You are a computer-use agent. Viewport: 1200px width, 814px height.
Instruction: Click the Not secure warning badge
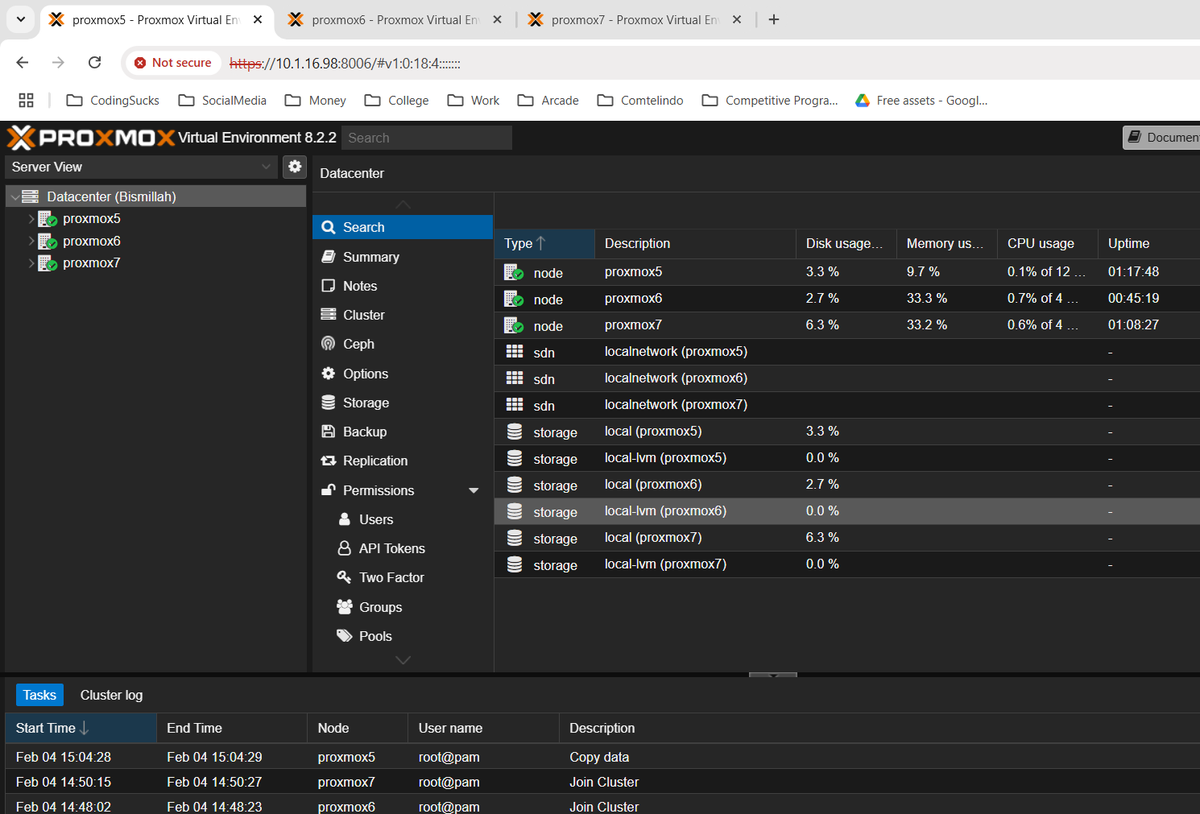pyautogui.click(x=172, y=62)
